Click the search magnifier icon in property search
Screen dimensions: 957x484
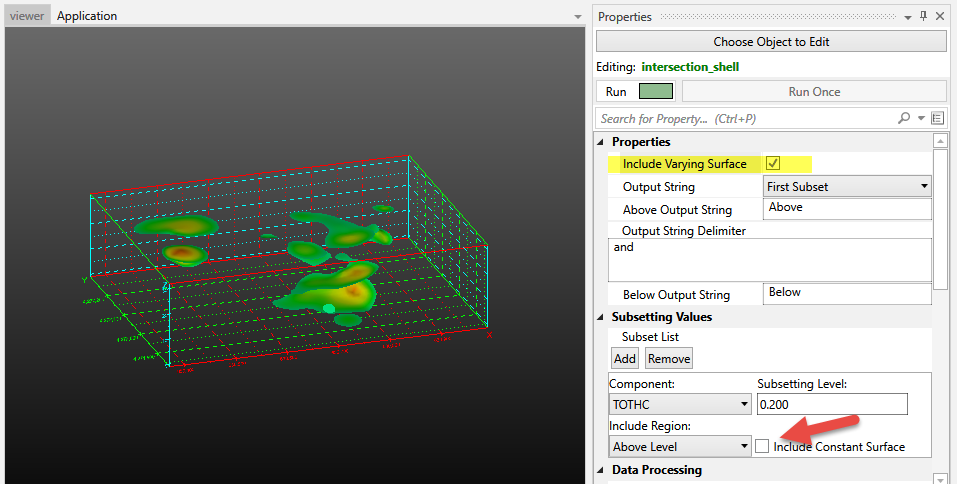tap(904, 118)
